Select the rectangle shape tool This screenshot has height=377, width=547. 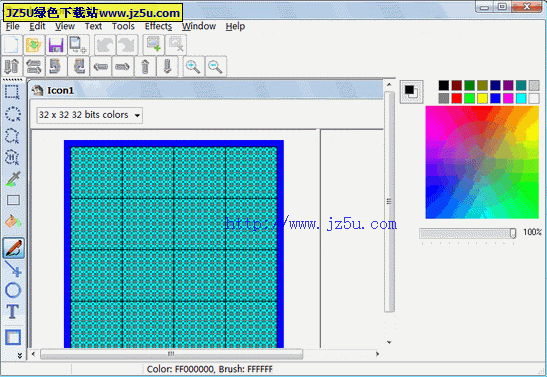13,337
